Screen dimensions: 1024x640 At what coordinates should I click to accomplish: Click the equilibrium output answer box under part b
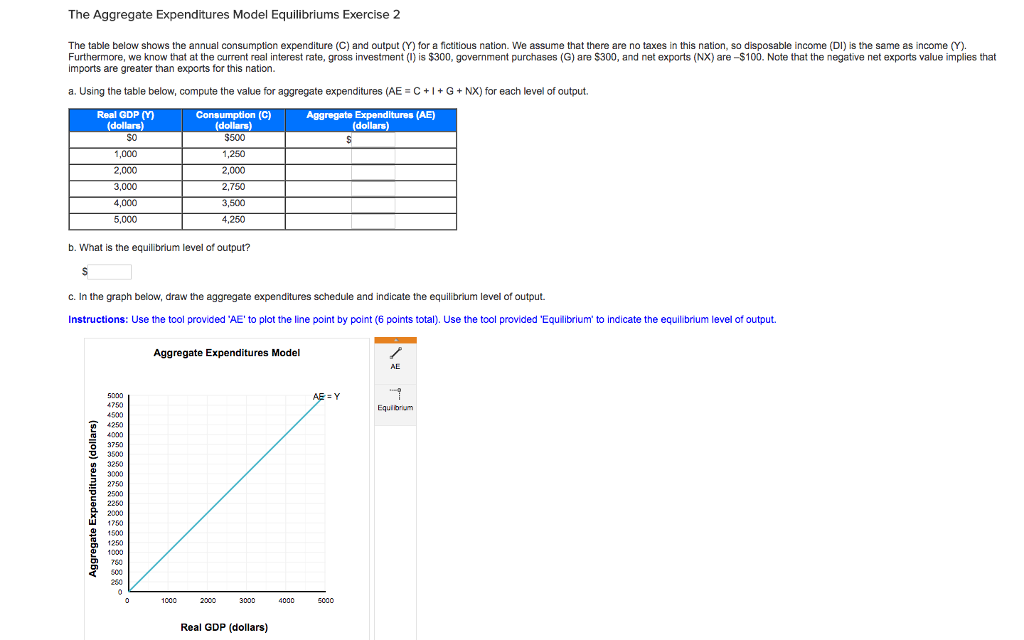[111, 271]
